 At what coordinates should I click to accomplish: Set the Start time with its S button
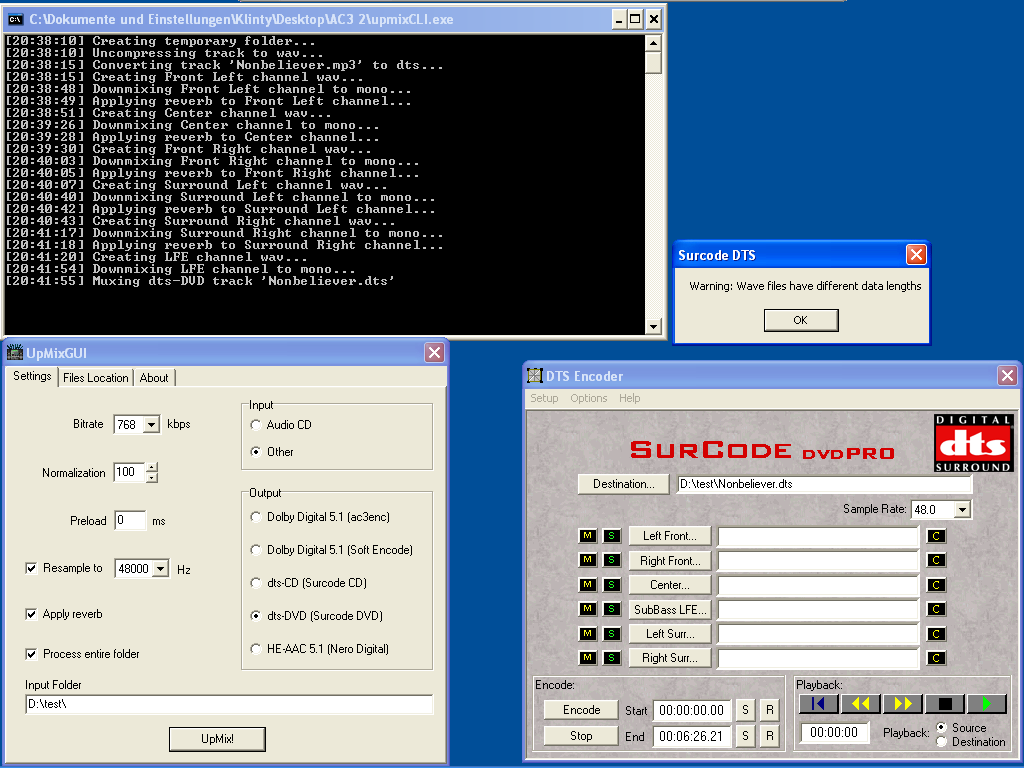pos(745,710)
